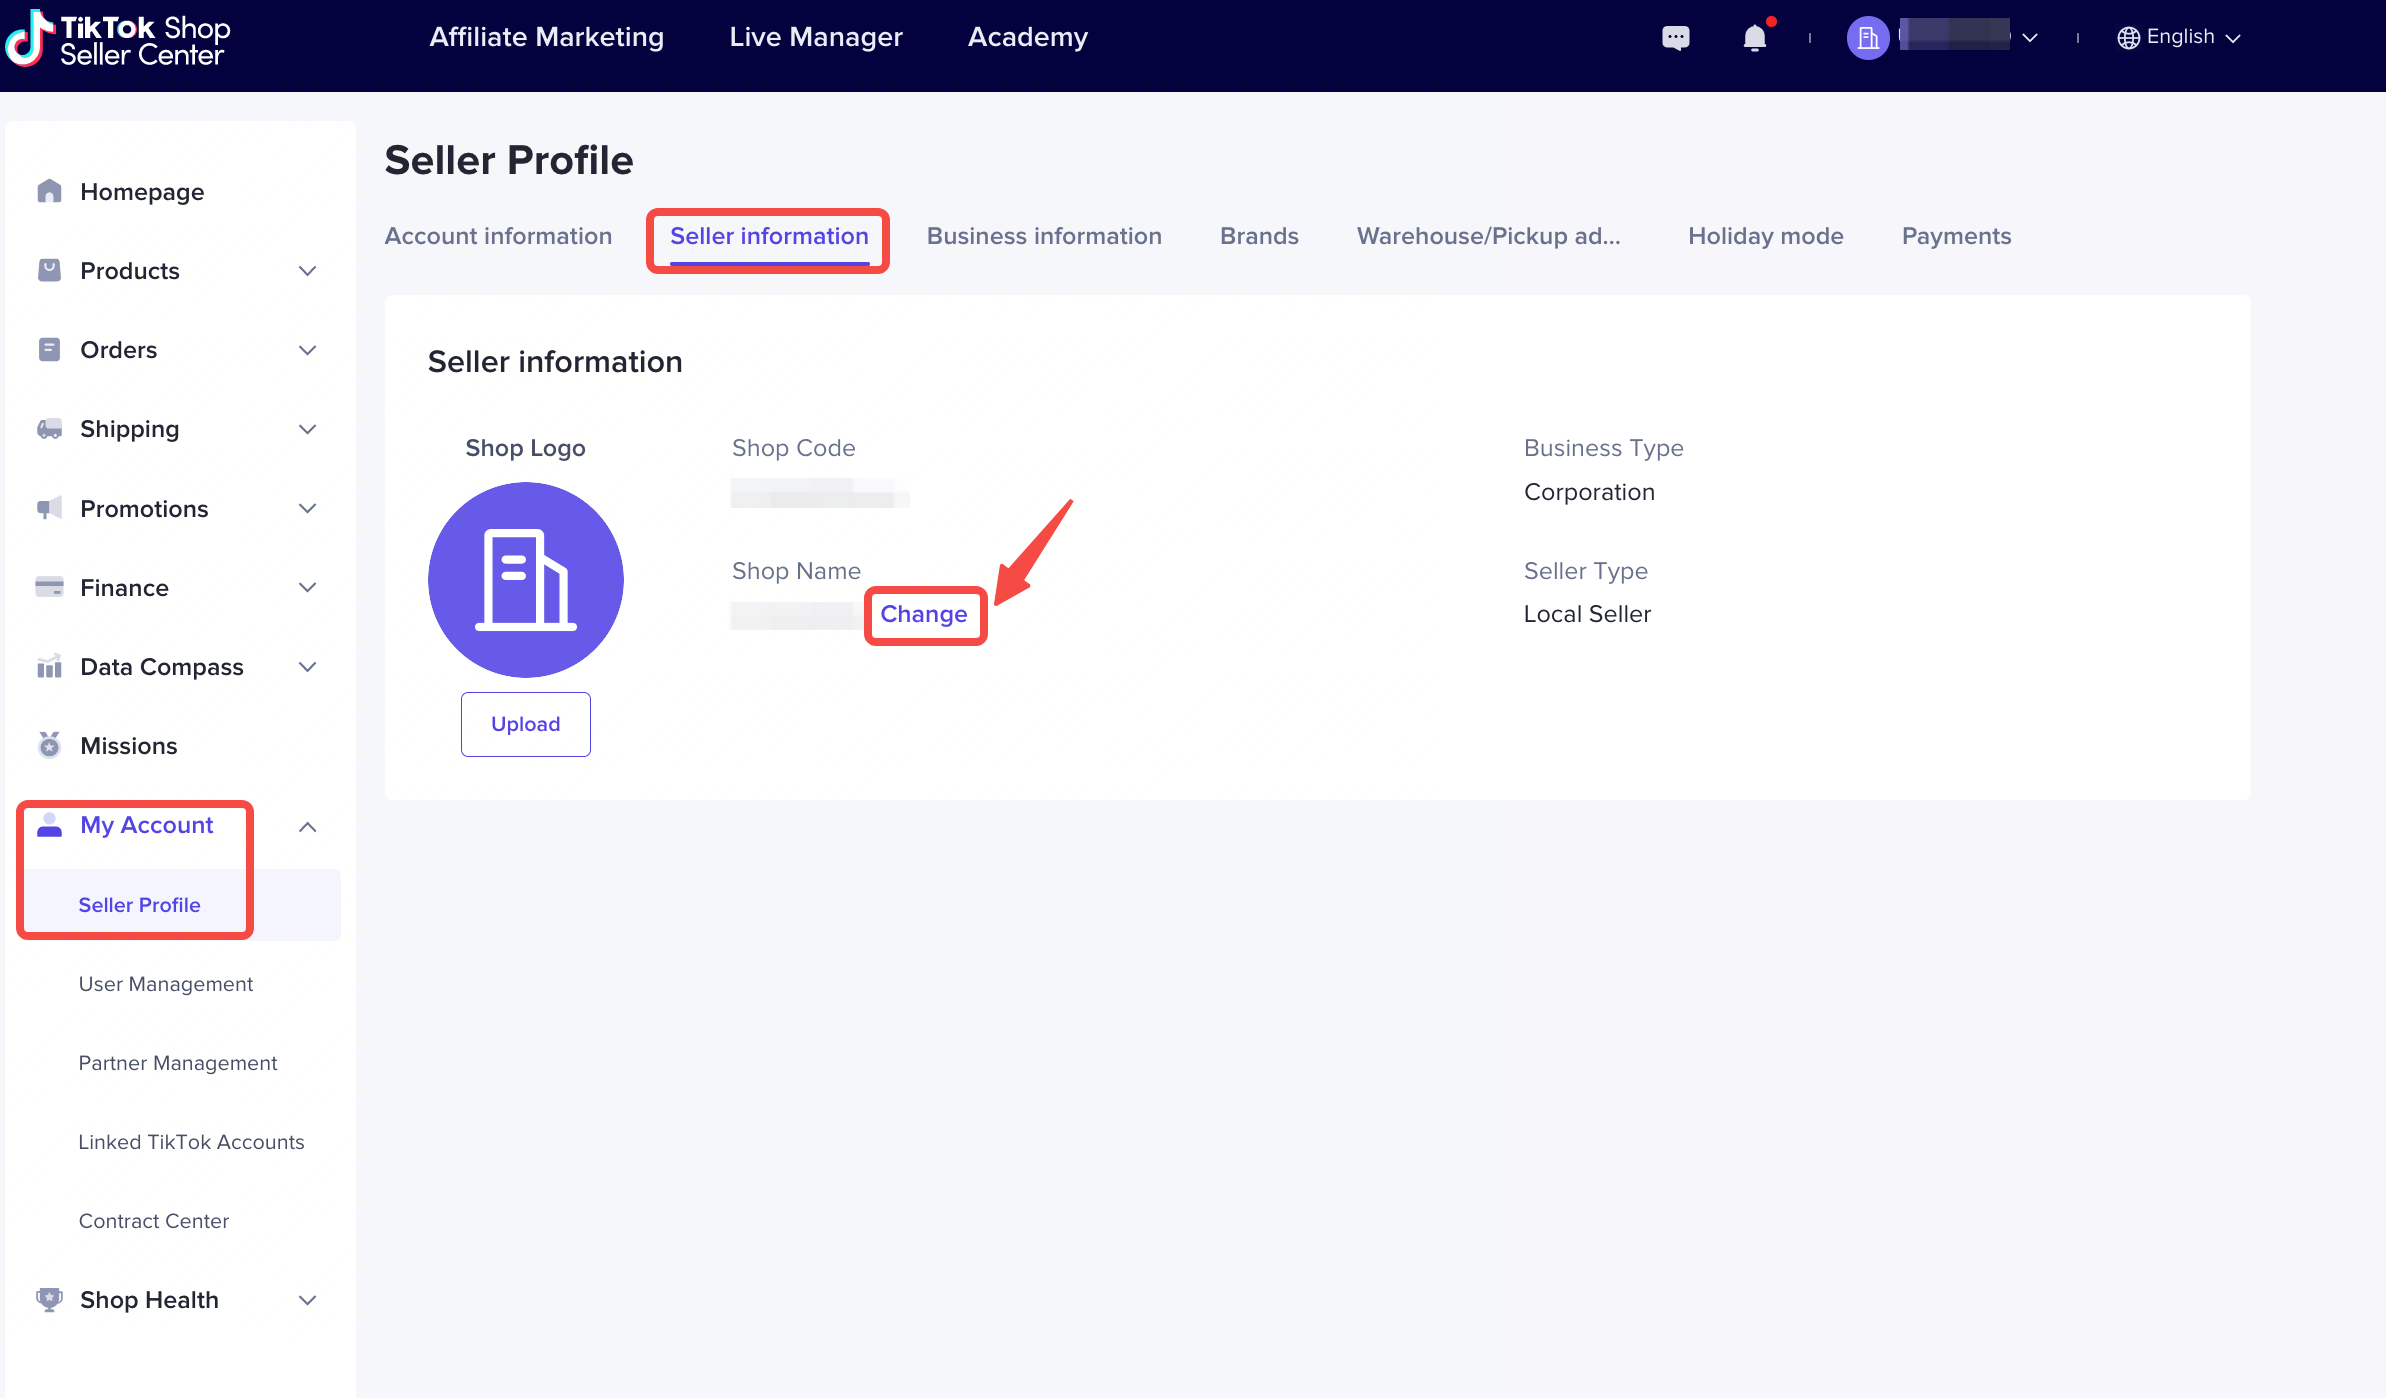Open the English language dropdown

(x=2178, y=37)
